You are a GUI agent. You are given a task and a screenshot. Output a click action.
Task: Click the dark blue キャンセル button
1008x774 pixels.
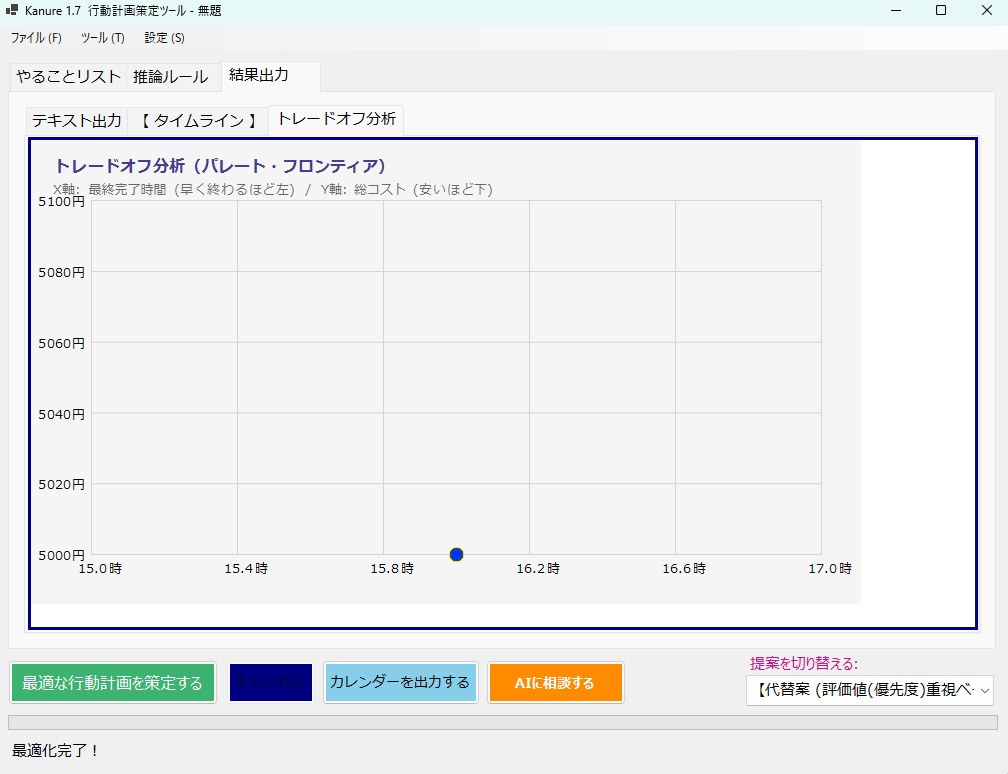pyautogui.click(x=271, y=683)
